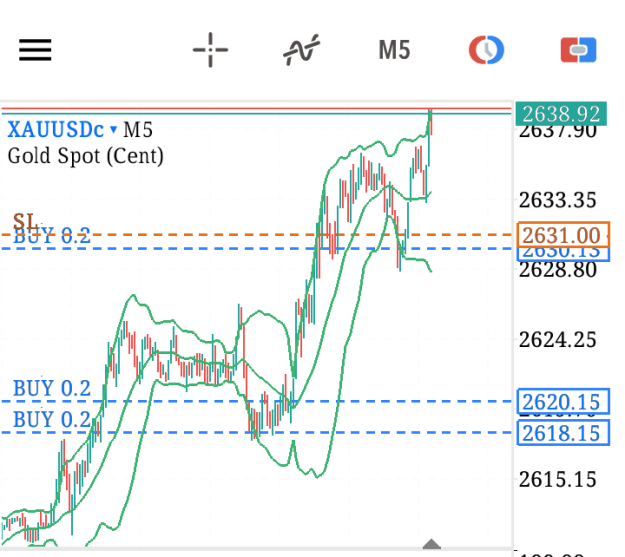Click the gray chart shift triangle marker
The height and width of the screenshot is (557, 625).
click(x=431, y=544)
